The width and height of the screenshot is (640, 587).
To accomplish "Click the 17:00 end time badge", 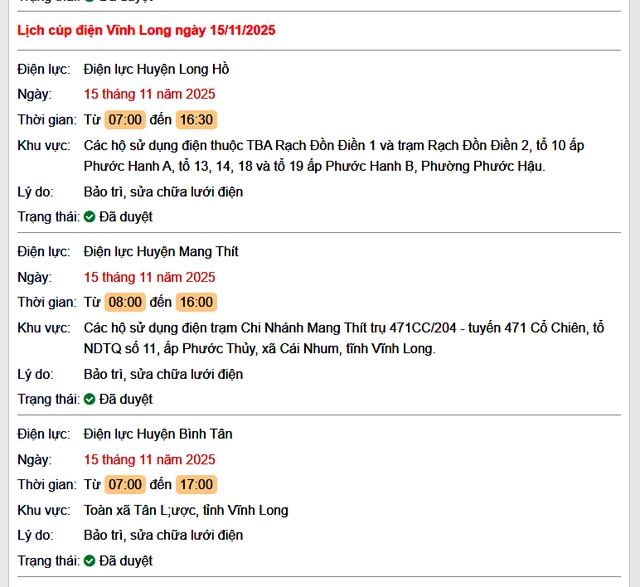I will pyautogui.click(x=196, y=484).
